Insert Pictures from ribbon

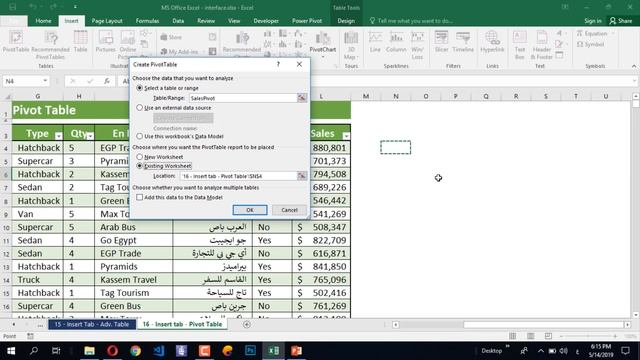105,42
